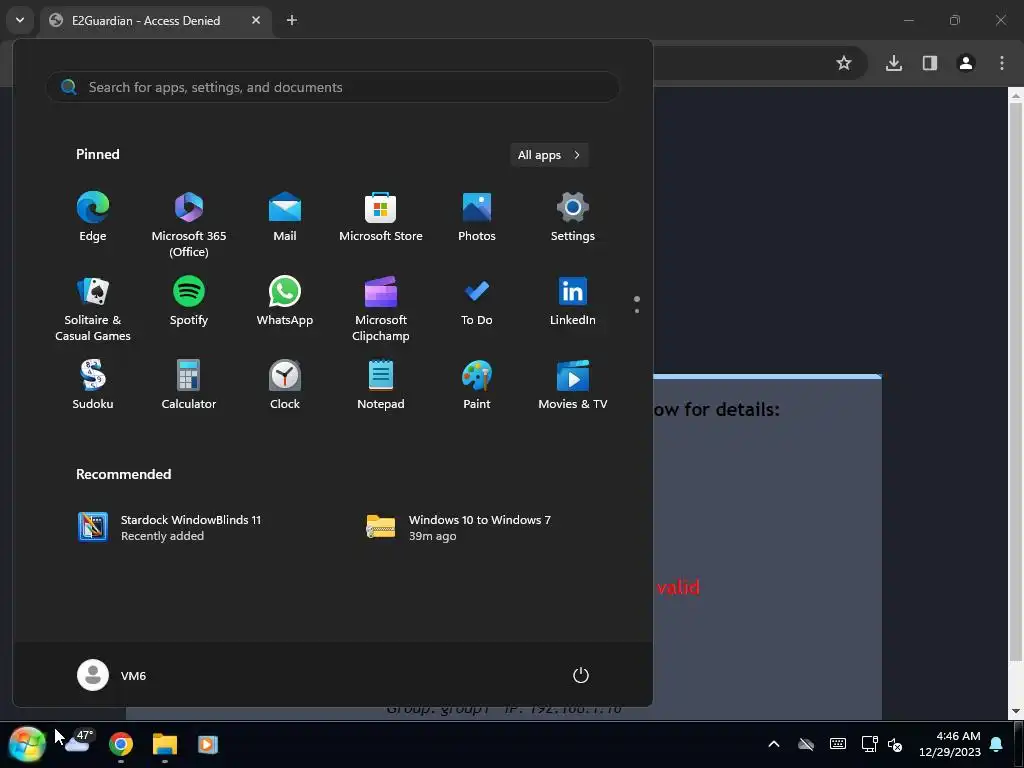Show hidden system tray icons
1024x768 pixels.
tap(774, 744)
